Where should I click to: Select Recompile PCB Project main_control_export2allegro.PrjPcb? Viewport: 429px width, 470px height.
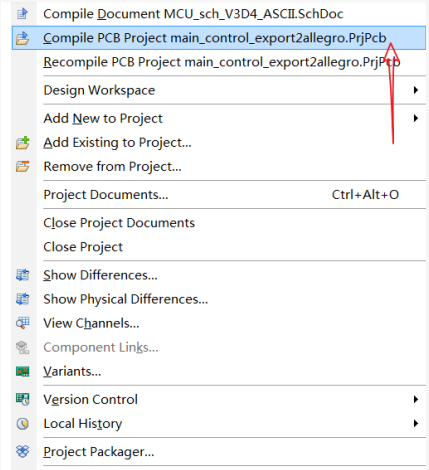(222, 62)
